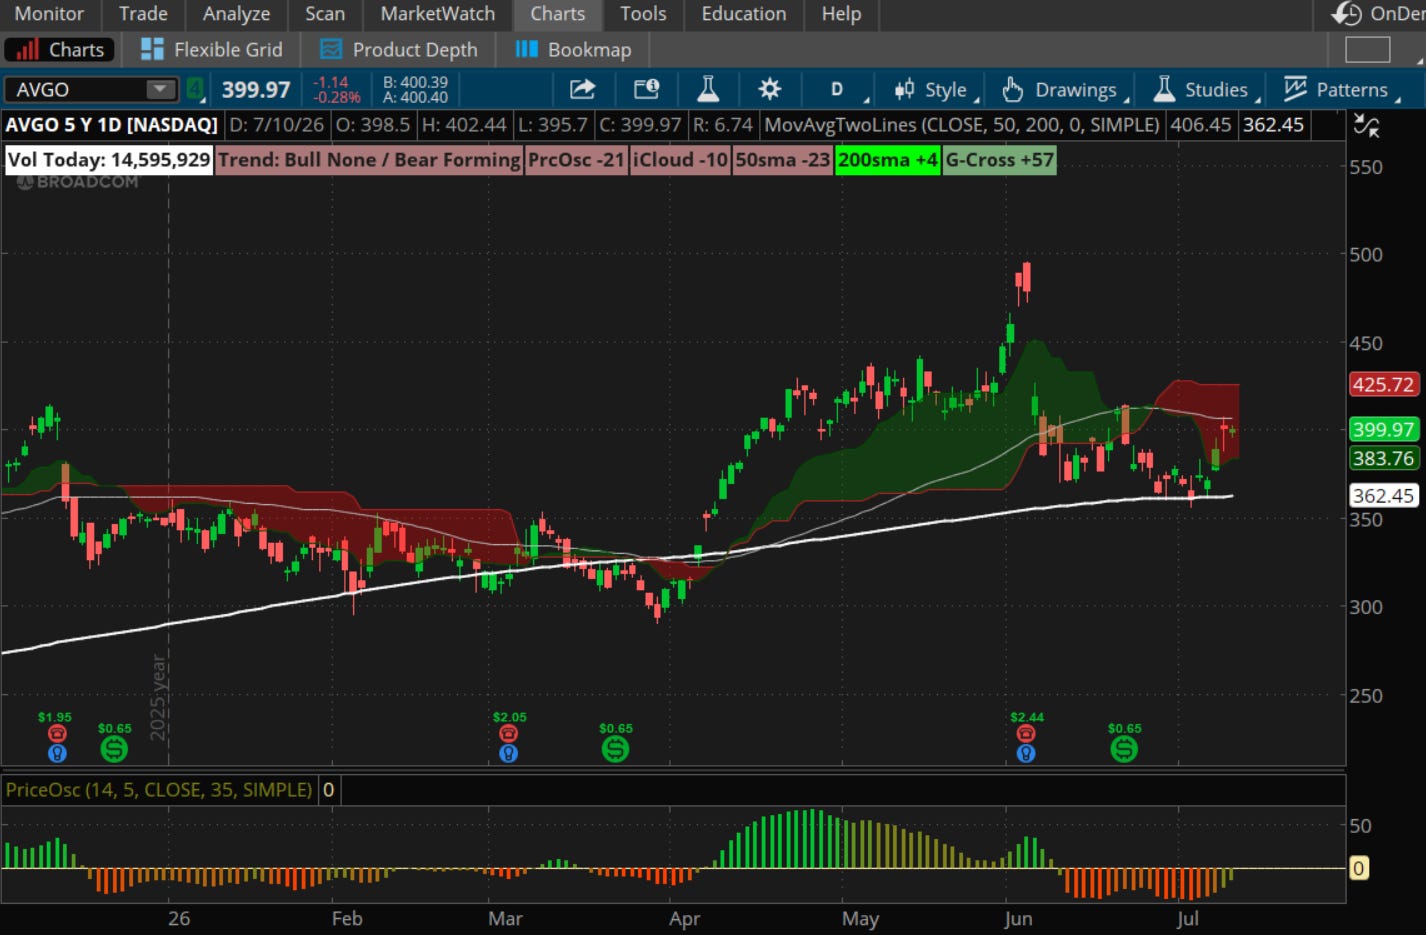Image resolution: width=1426 pixels, height=935 pixels.
Task: Click the blue lightbulb event icon in March
Action: point(508,753)
